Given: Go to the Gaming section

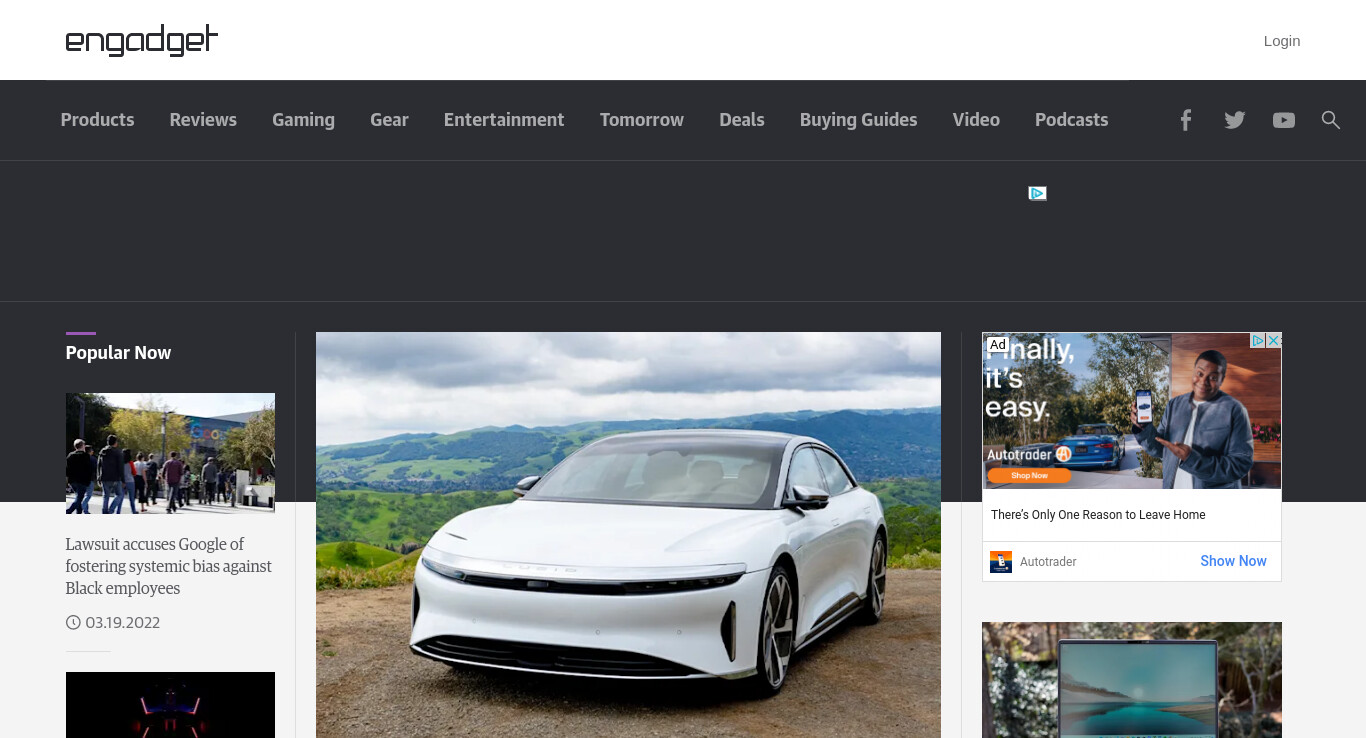Looking at the screenshot, I should (303, 120).
